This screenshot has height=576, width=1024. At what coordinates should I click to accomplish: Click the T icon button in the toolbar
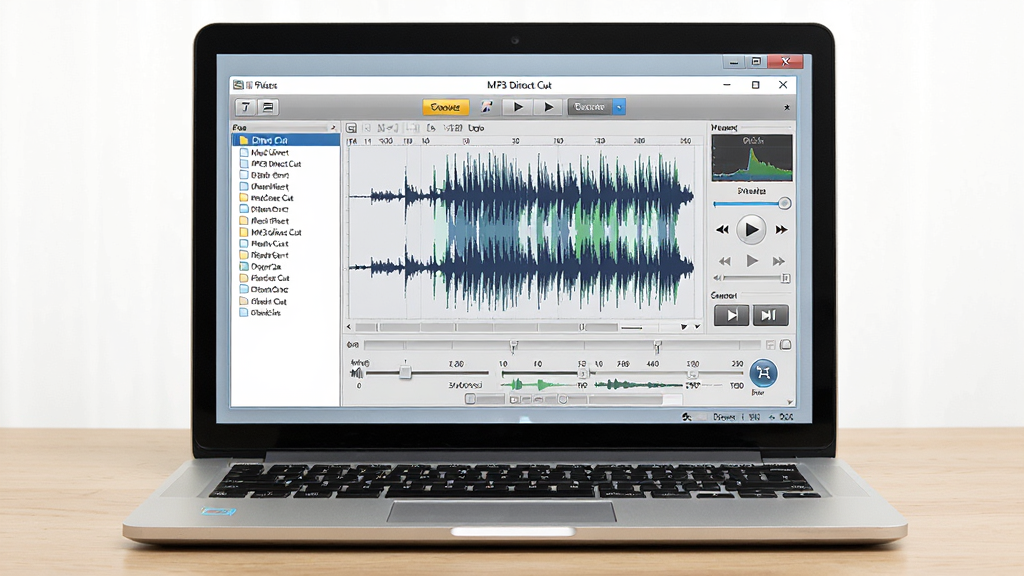tap(246, 107)
